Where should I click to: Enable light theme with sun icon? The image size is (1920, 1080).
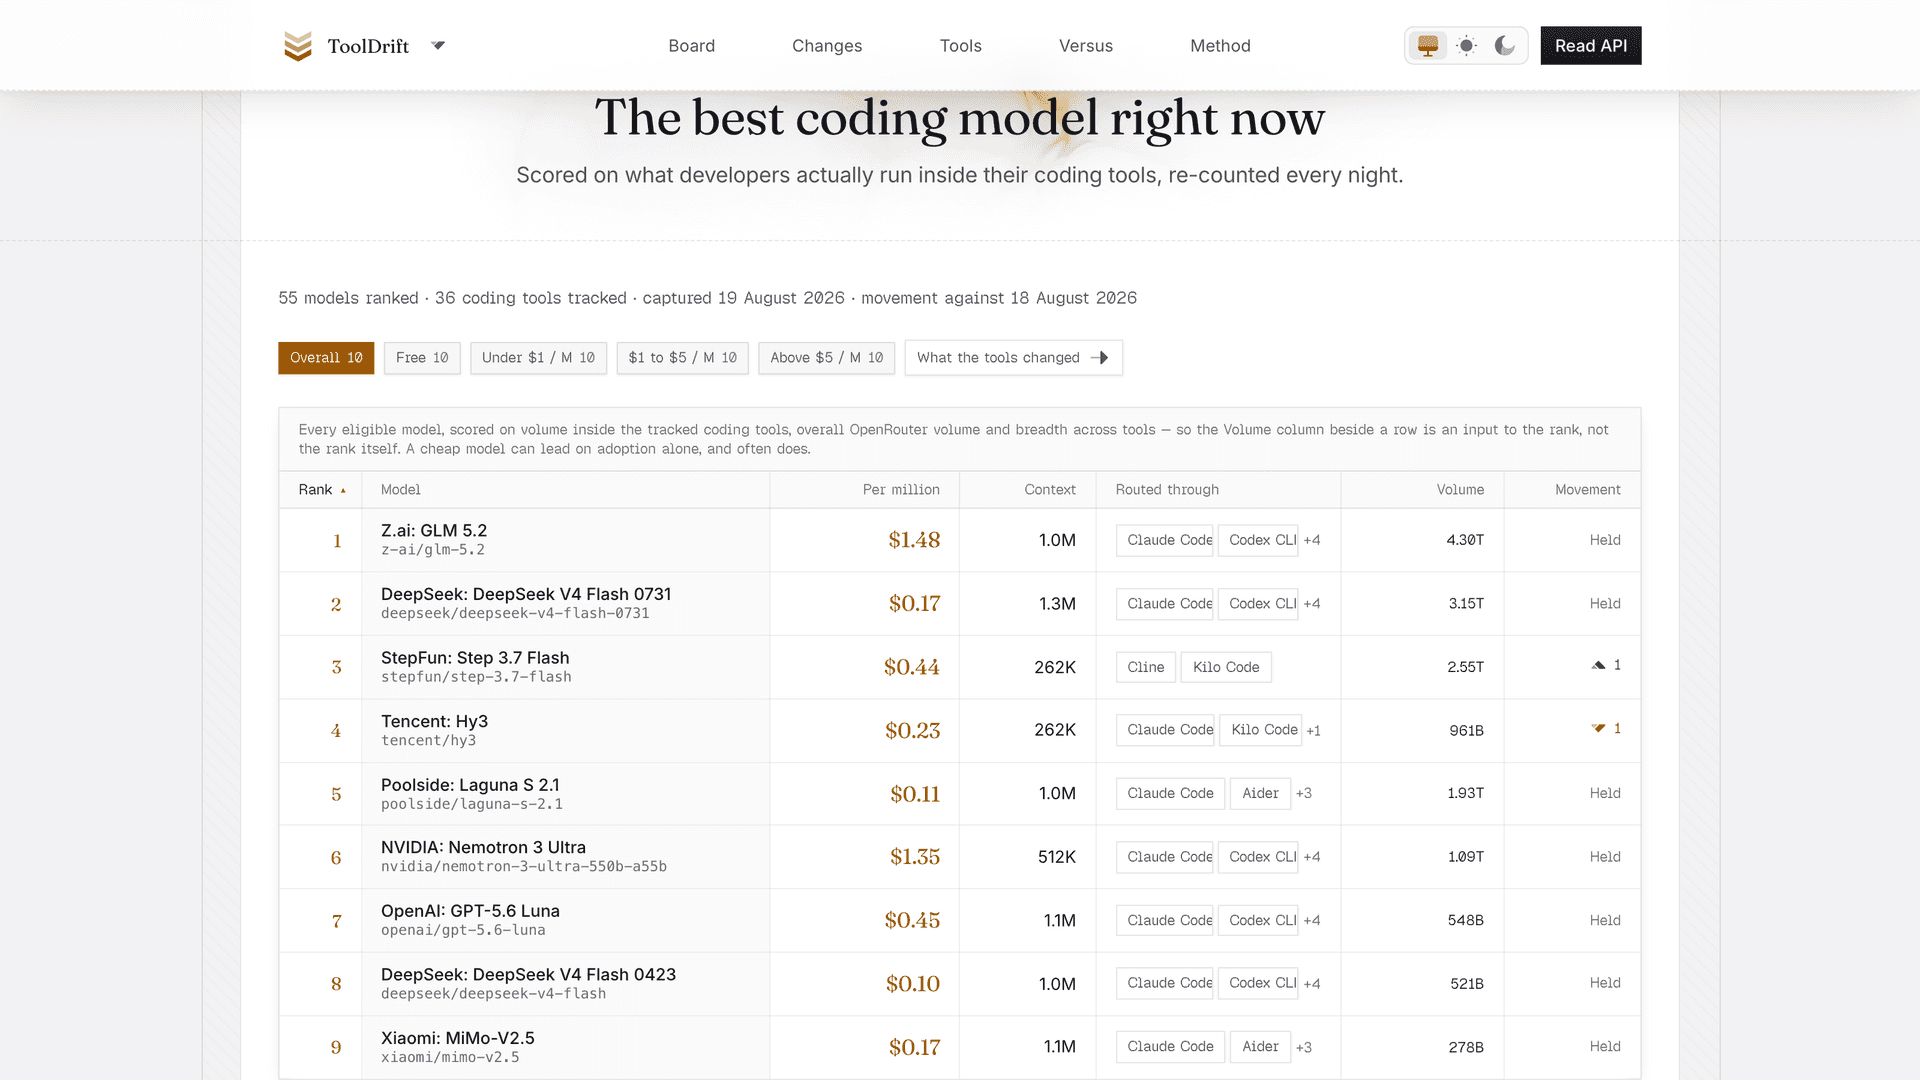point(1466,46)
